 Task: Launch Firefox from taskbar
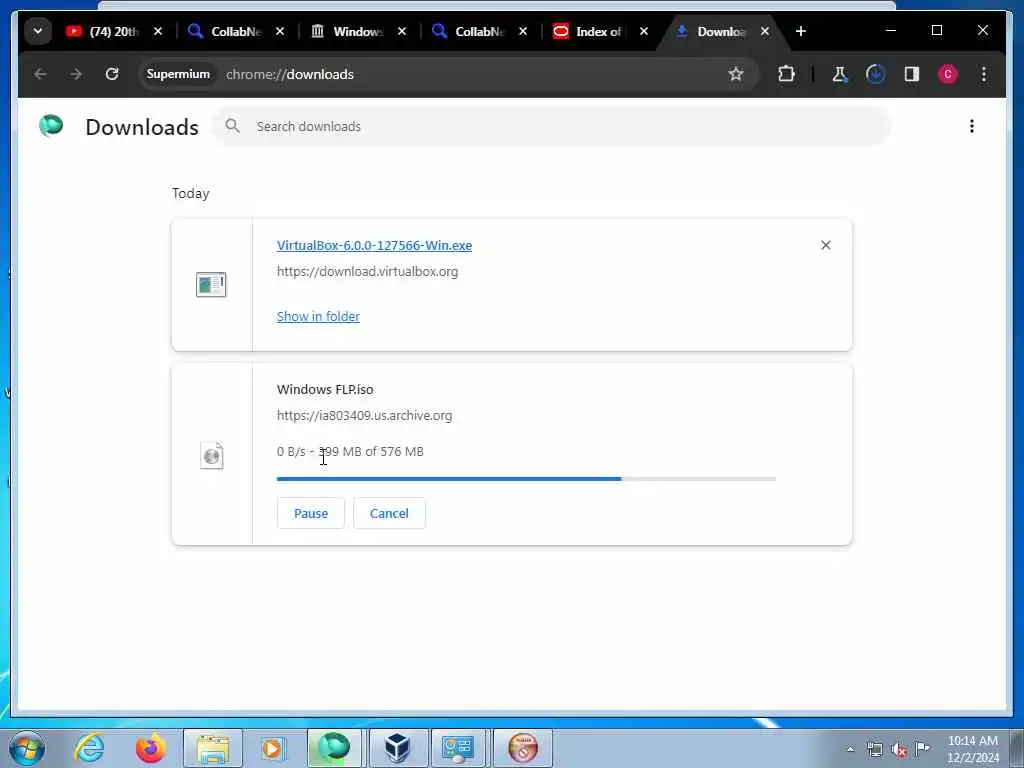[150, 748]
